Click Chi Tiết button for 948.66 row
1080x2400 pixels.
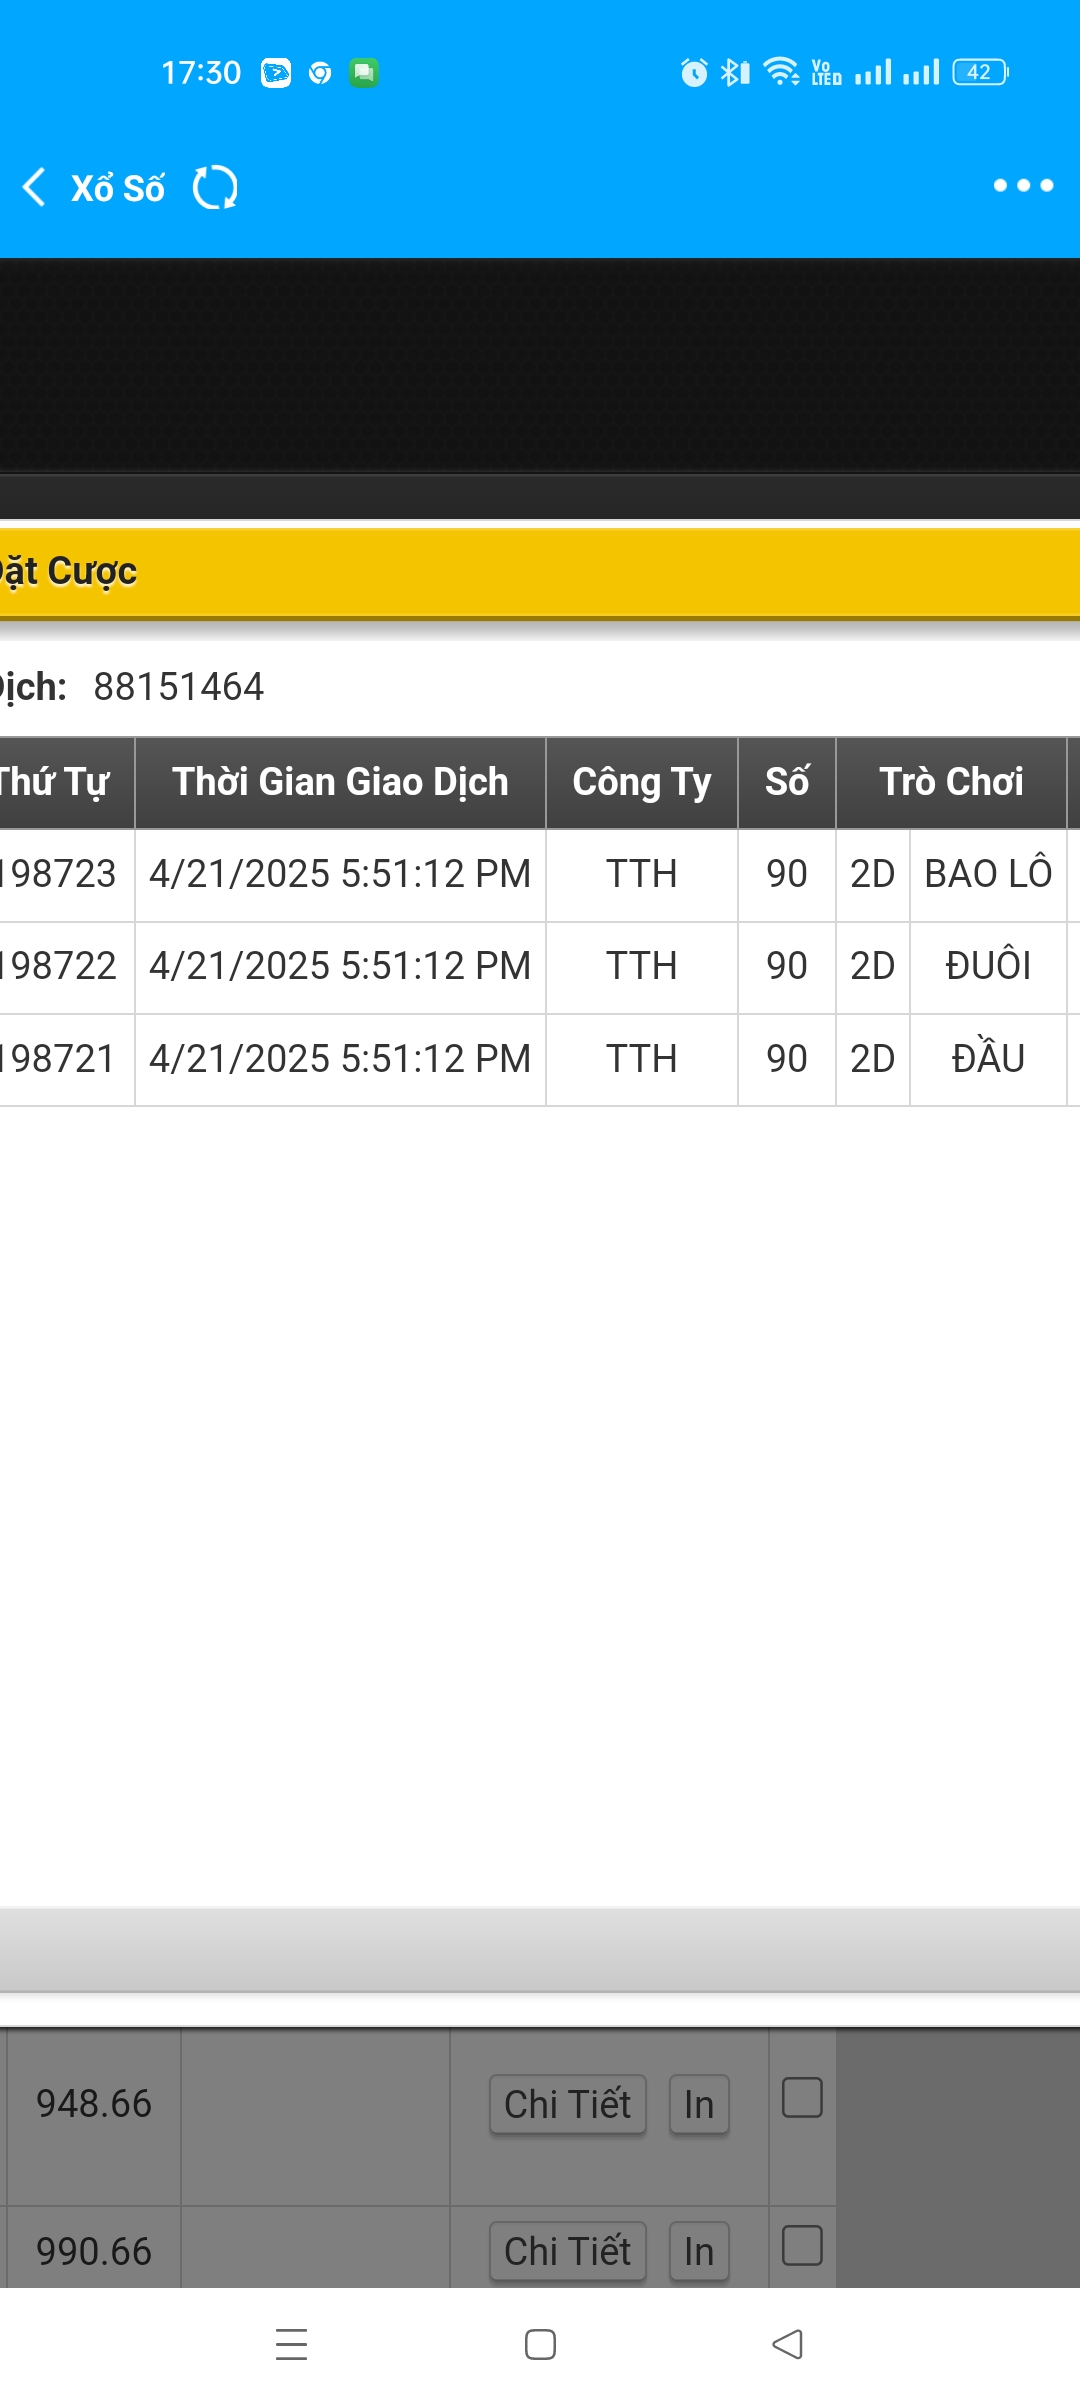tap(567, 2105)
